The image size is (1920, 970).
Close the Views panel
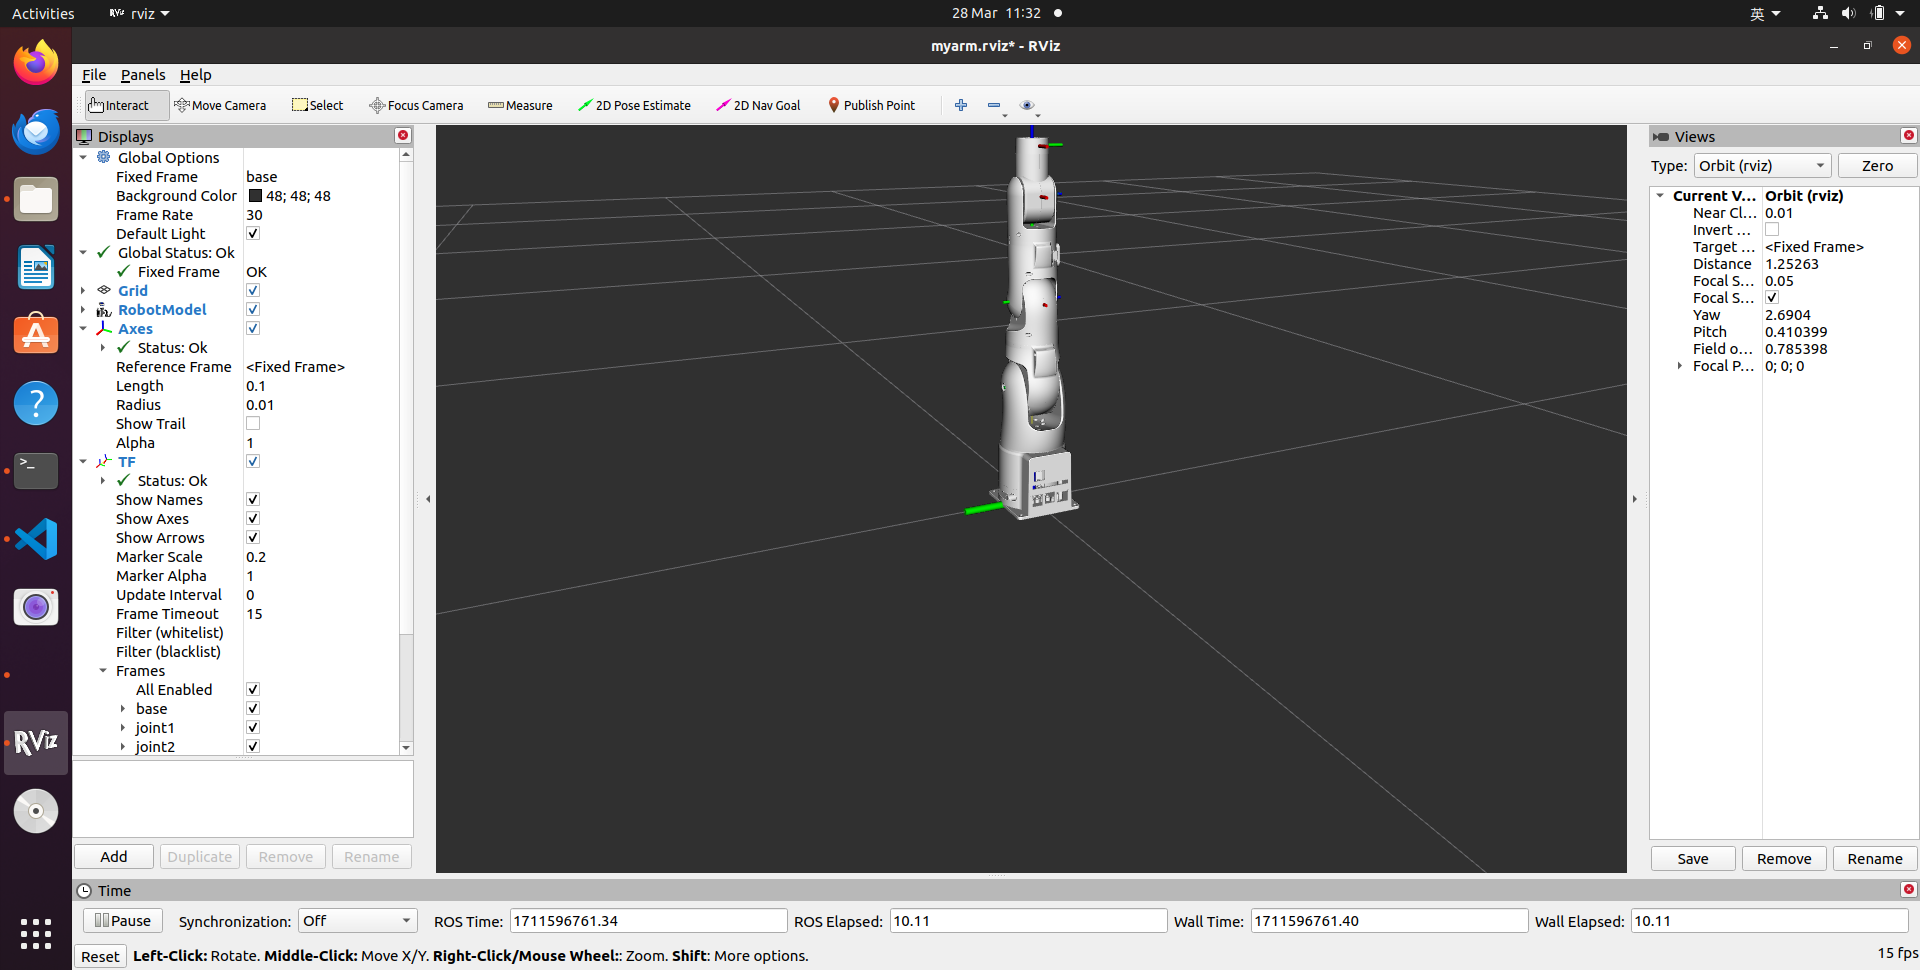click(x=1909, y=136)
